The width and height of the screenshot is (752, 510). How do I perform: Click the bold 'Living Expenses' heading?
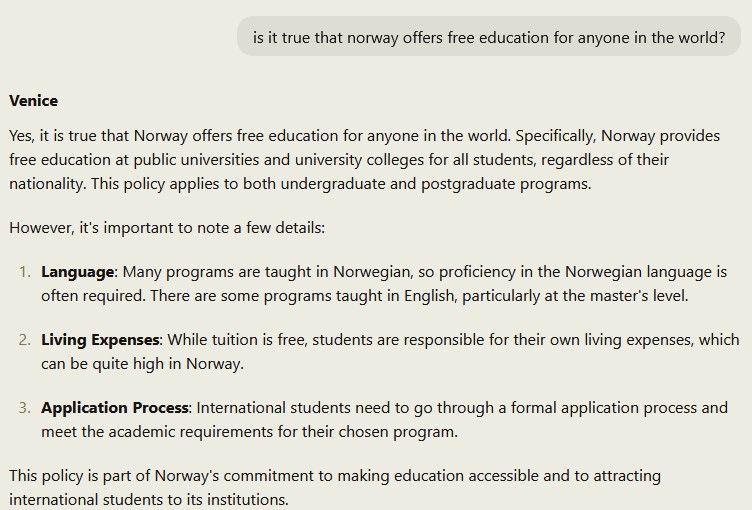(101, 340)
